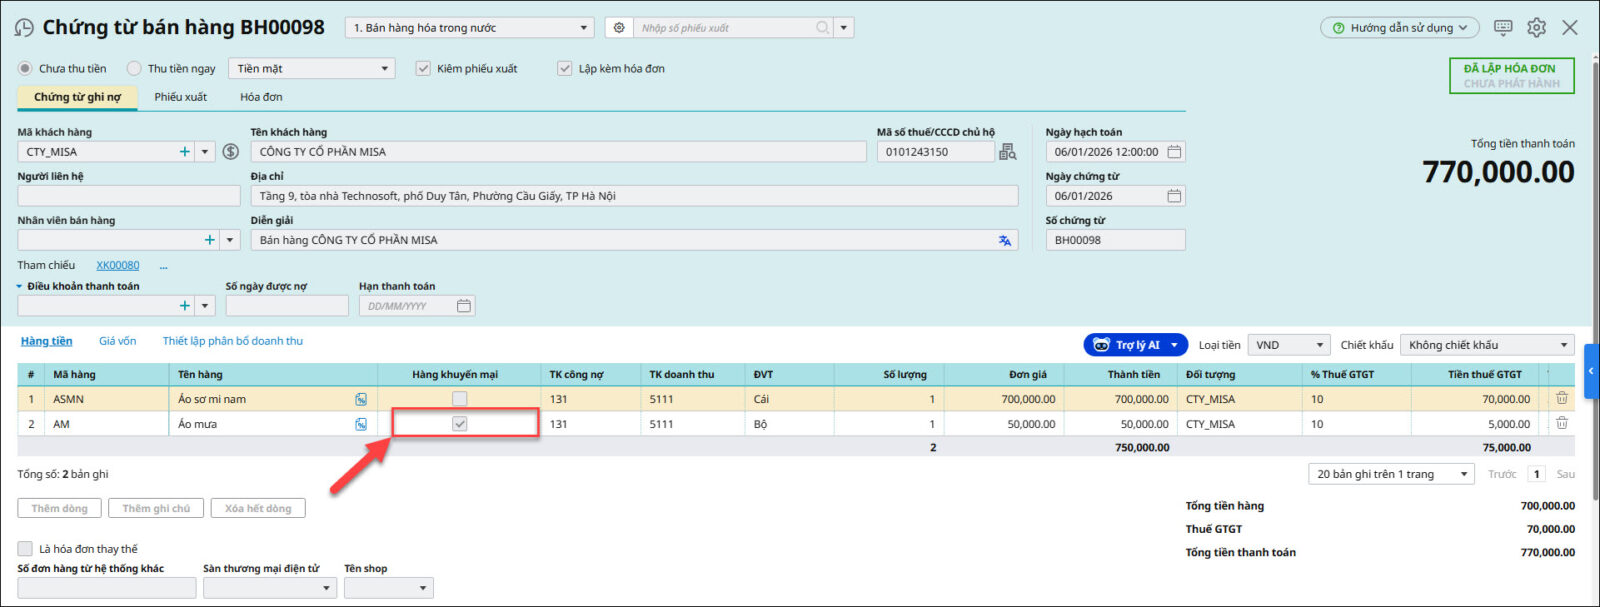Open the Ngày hạch toán calendar picker
Screen dimensions: 1600x607
click(1174, 152)
